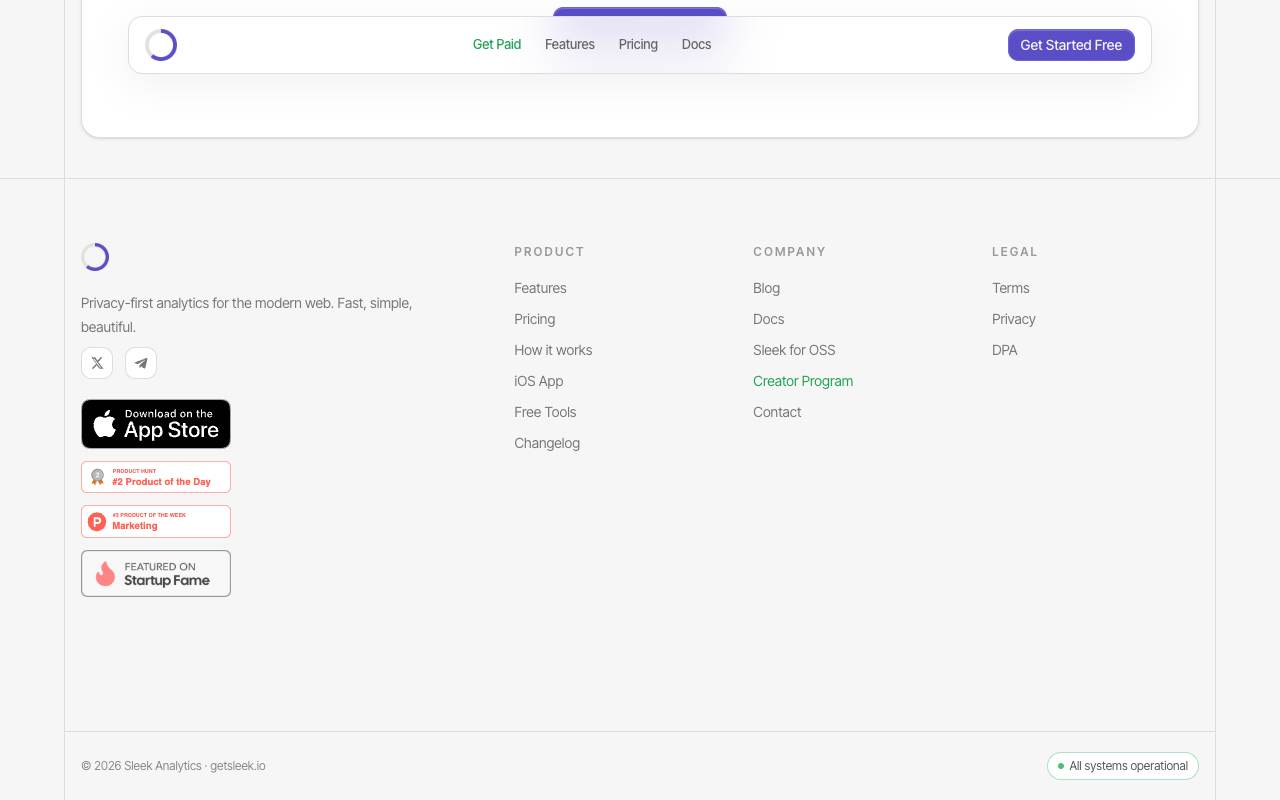Click the Get Started Free button
Image resolution: width=1280 pixels, height=800 pixels.
pyautogui.click(x=1071, y=45)
